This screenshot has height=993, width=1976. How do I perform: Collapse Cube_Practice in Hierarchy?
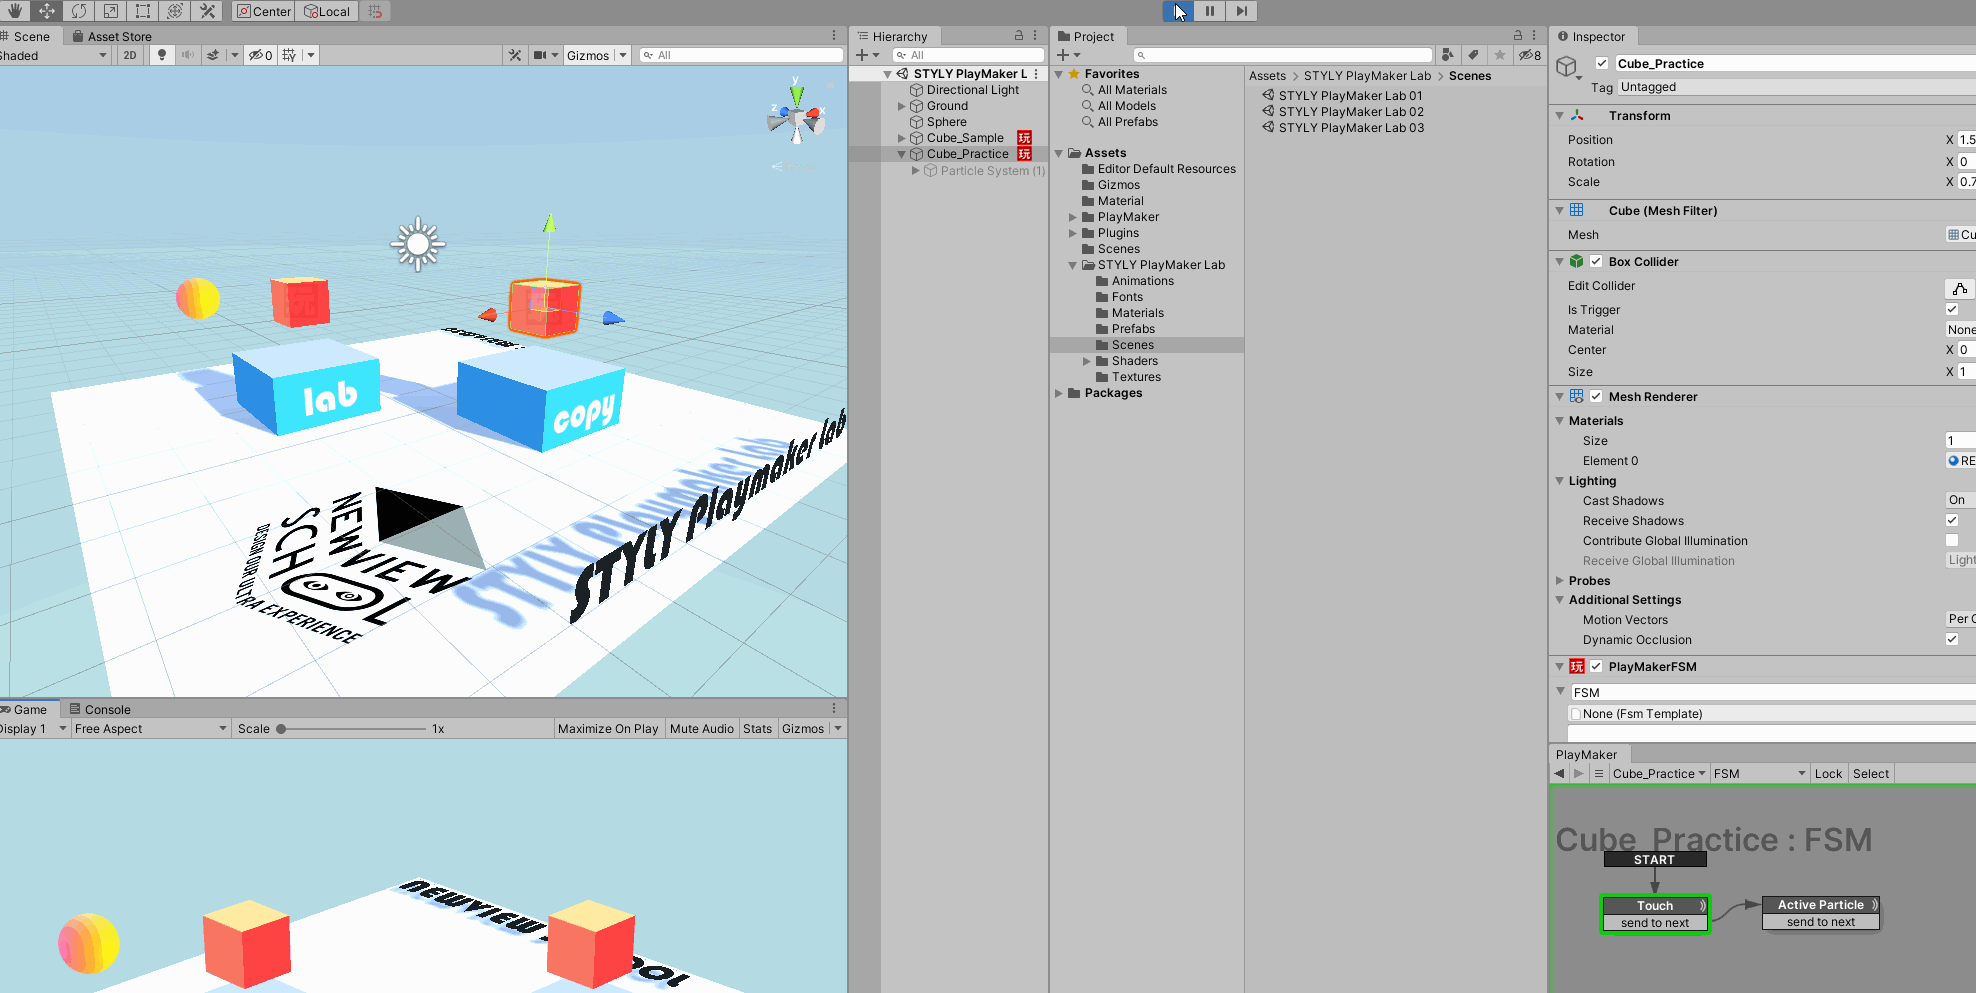tap(902, 154)
